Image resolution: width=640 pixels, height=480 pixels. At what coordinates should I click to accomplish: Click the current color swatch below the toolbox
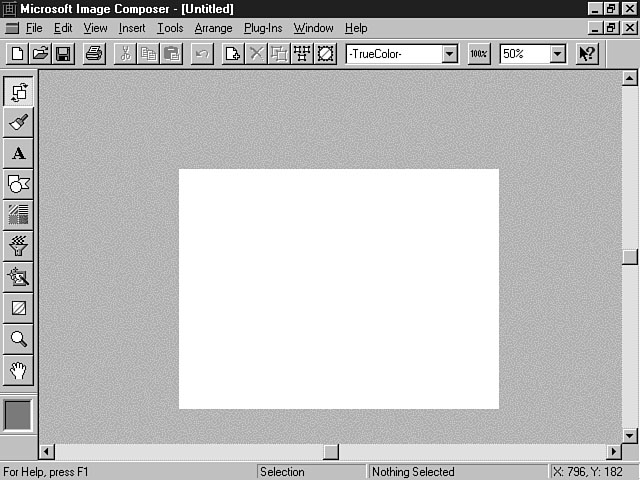(x=18, y=415)
